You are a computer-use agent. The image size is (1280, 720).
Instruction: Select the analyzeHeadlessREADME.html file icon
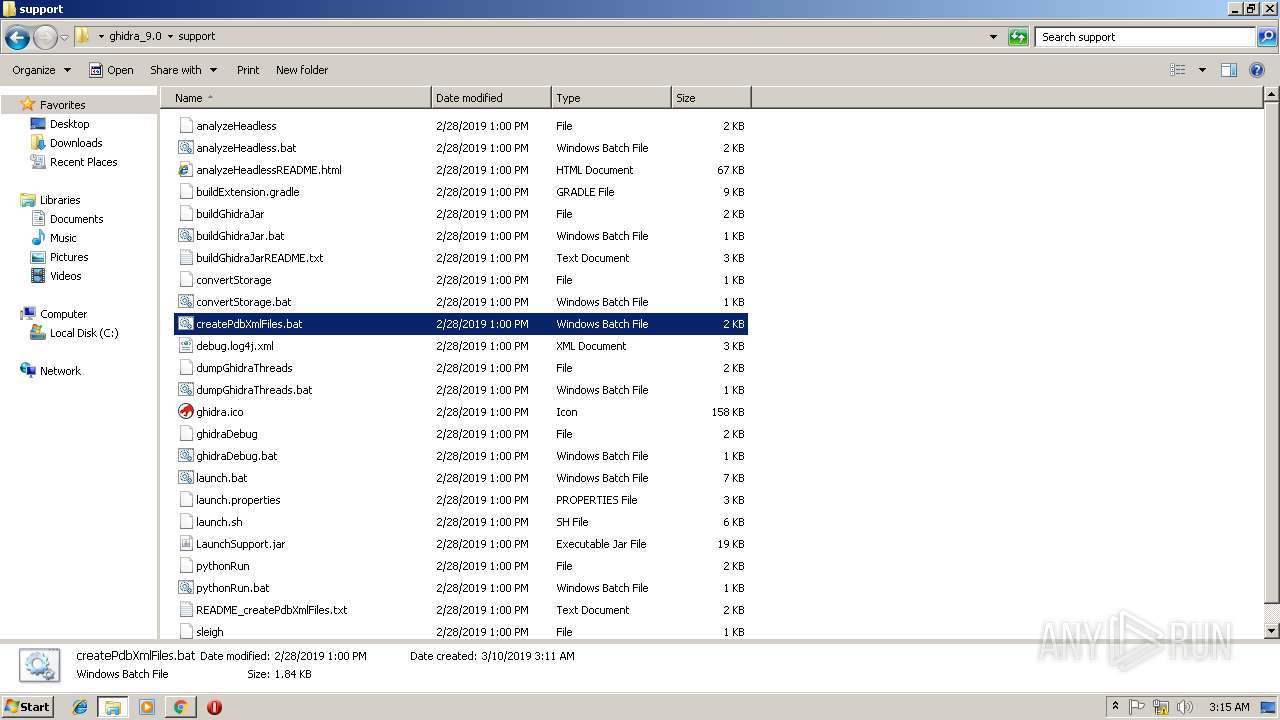[x=185, y=170]
